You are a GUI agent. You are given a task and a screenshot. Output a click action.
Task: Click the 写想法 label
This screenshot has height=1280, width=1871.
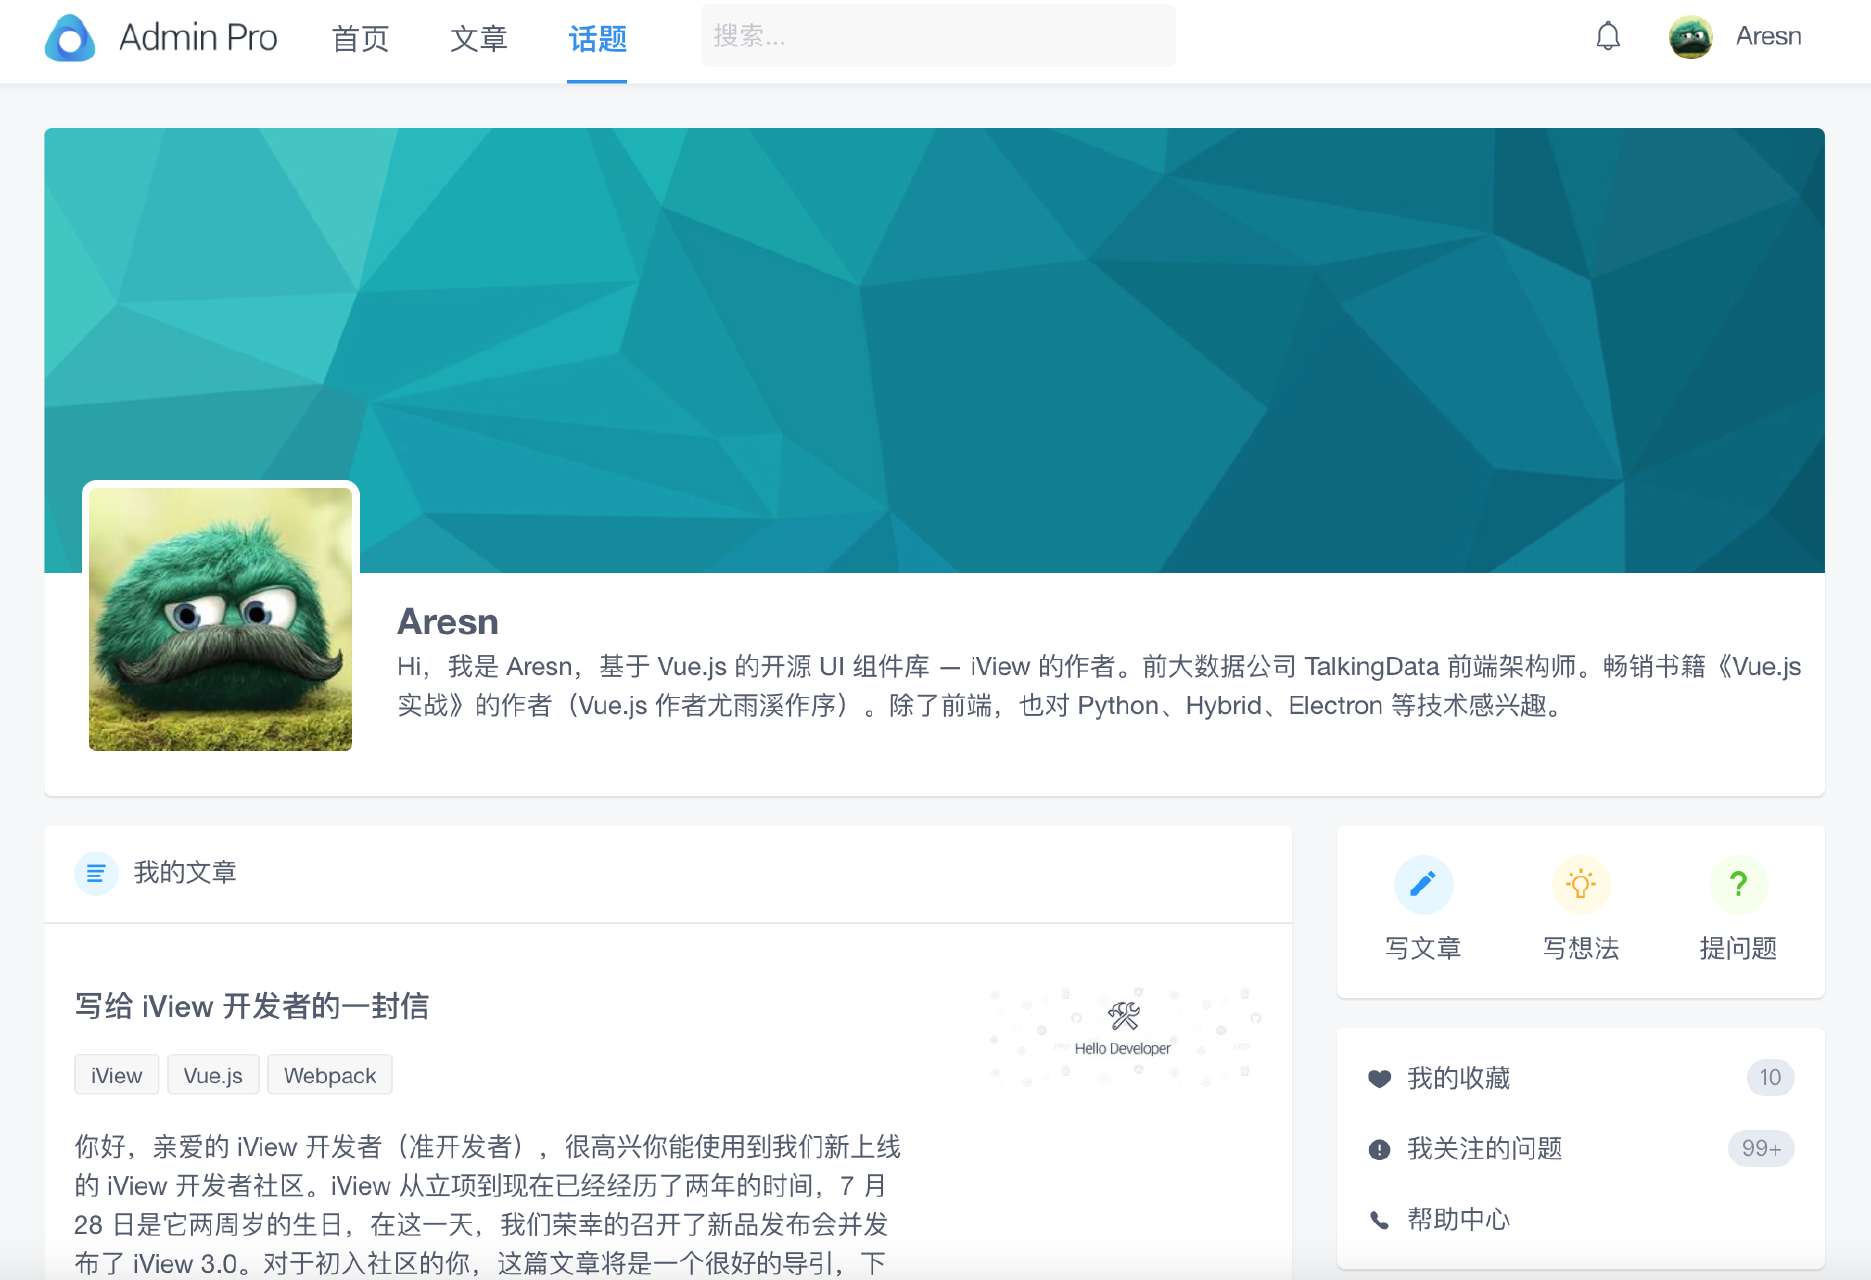(x=1581, y=948)
